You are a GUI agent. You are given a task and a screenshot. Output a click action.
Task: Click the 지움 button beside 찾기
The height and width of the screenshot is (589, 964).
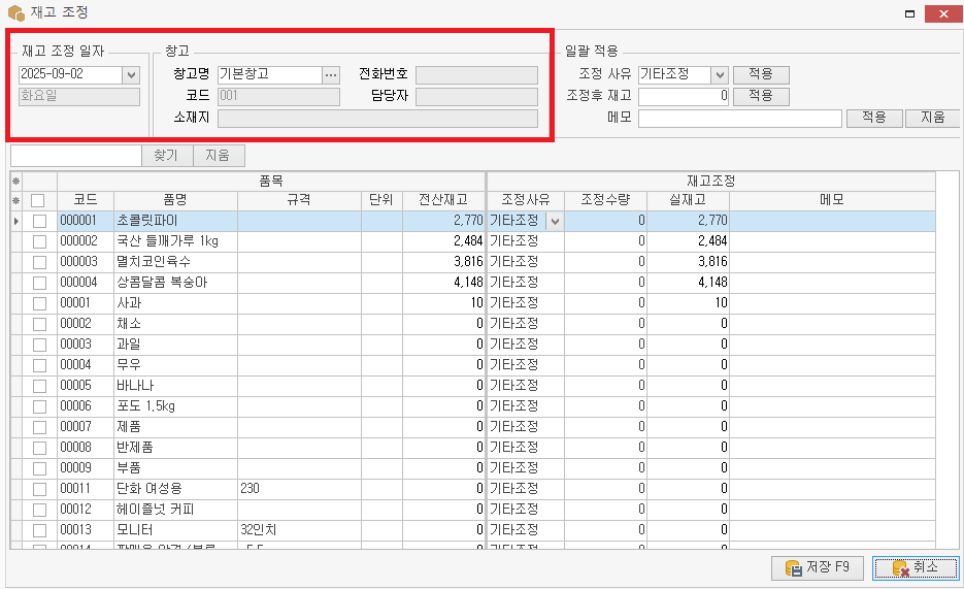click(x=217, y=156)
